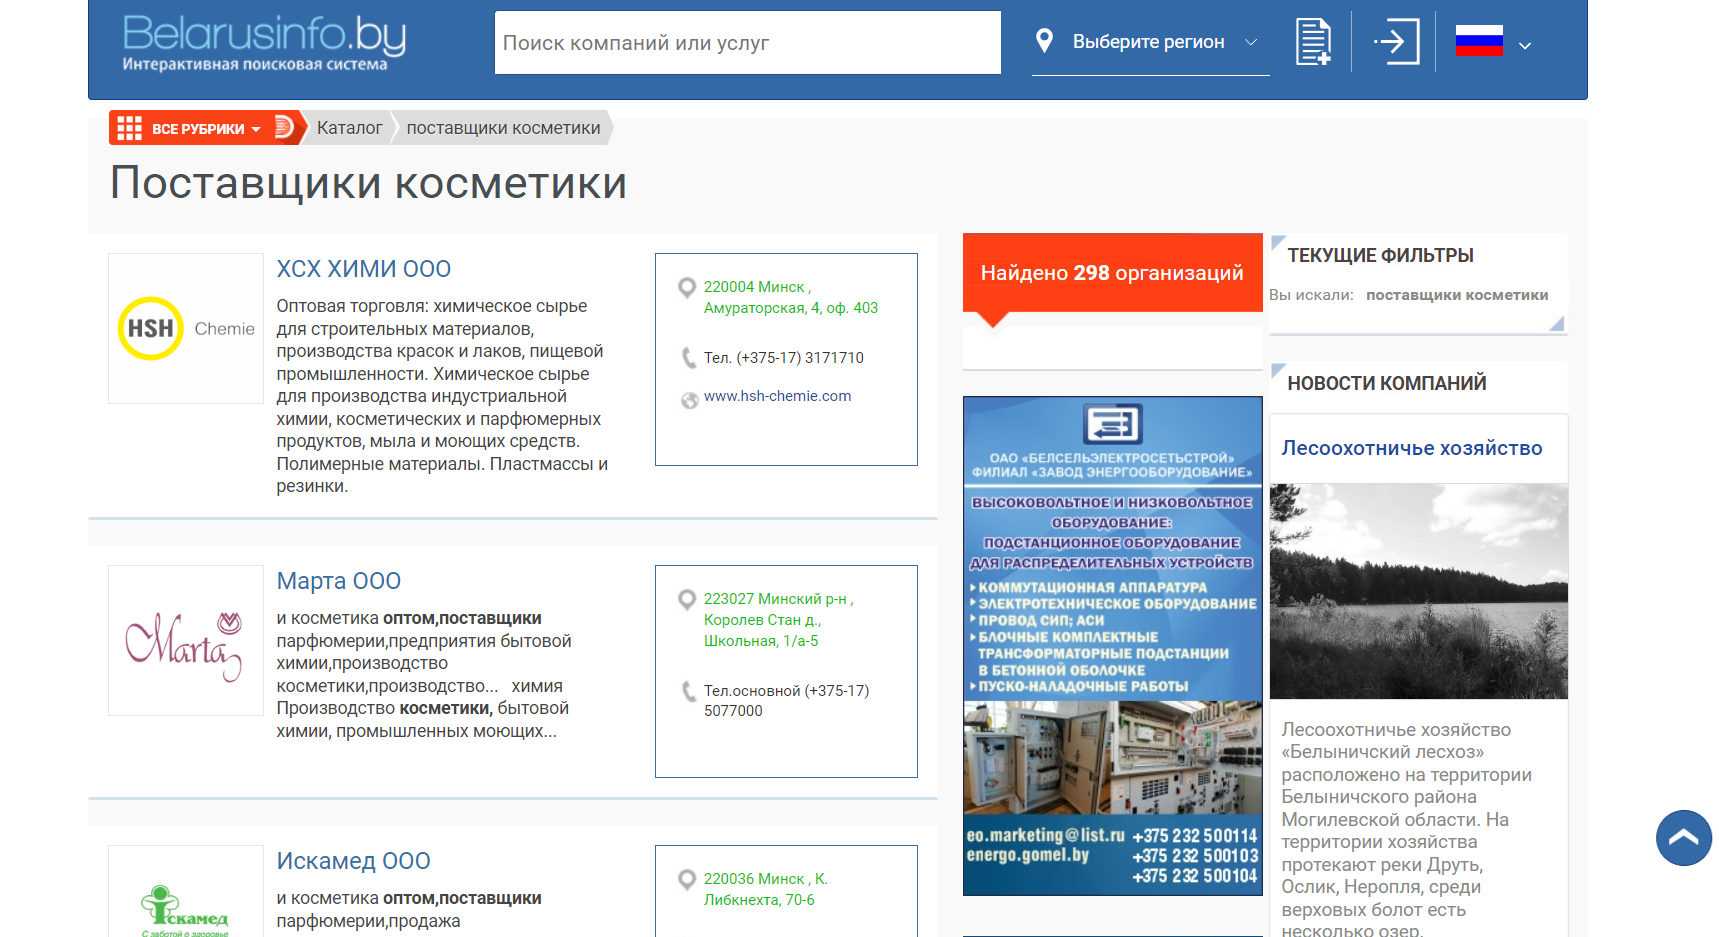Click address 220004 Минск, Амураторская
The image size is (1719, 937).
pos(790,297)
